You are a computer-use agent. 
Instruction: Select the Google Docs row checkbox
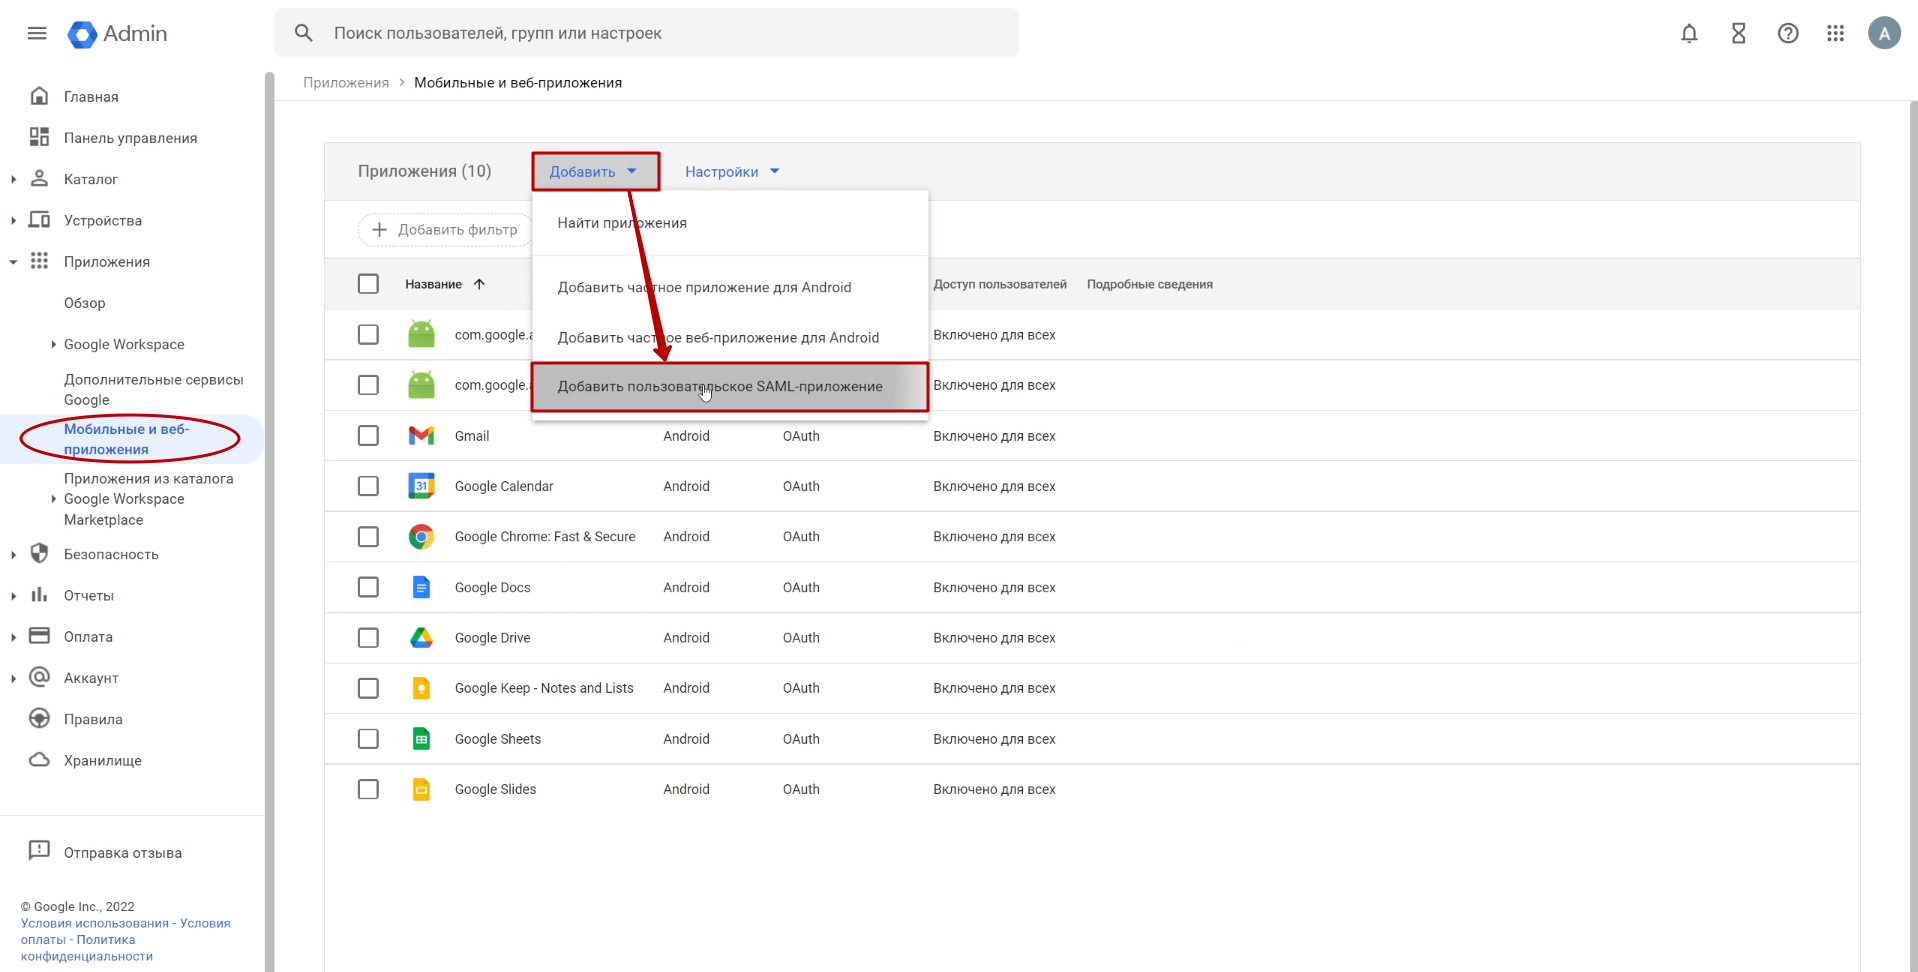(x=368, y=588)
